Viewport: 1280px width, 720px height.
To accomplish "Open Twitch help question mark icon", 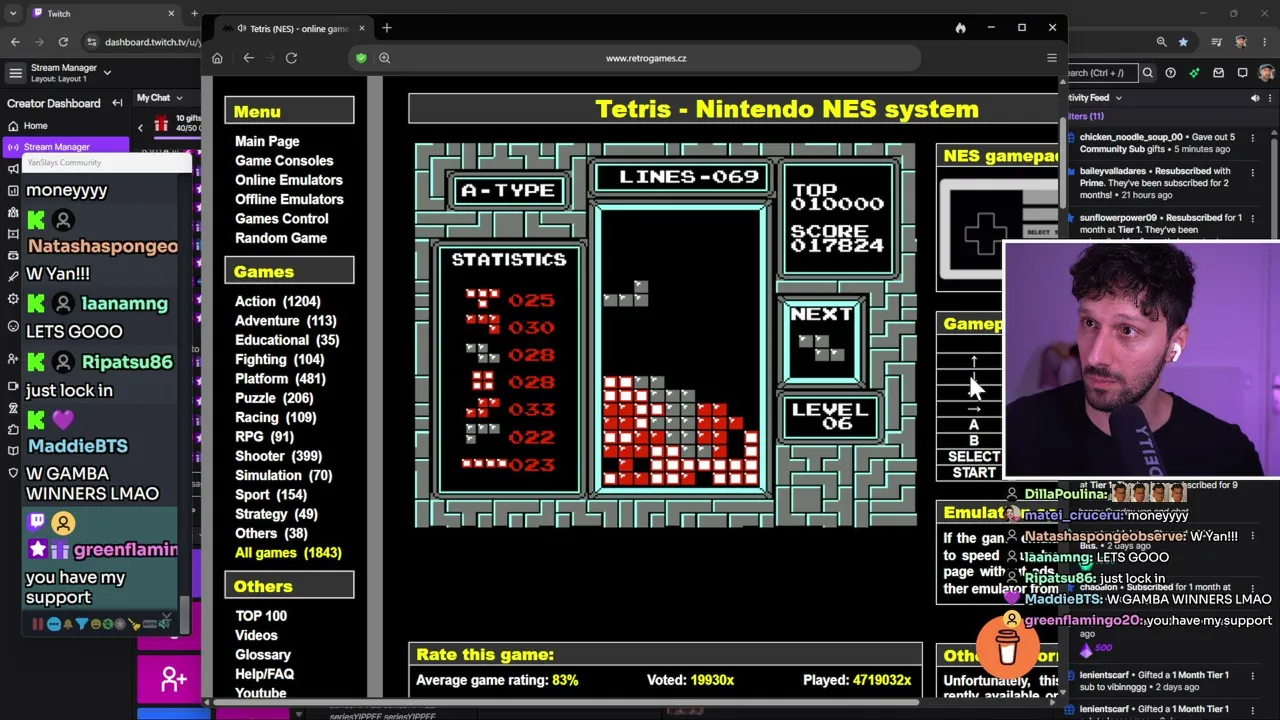I will point(1170,73).
